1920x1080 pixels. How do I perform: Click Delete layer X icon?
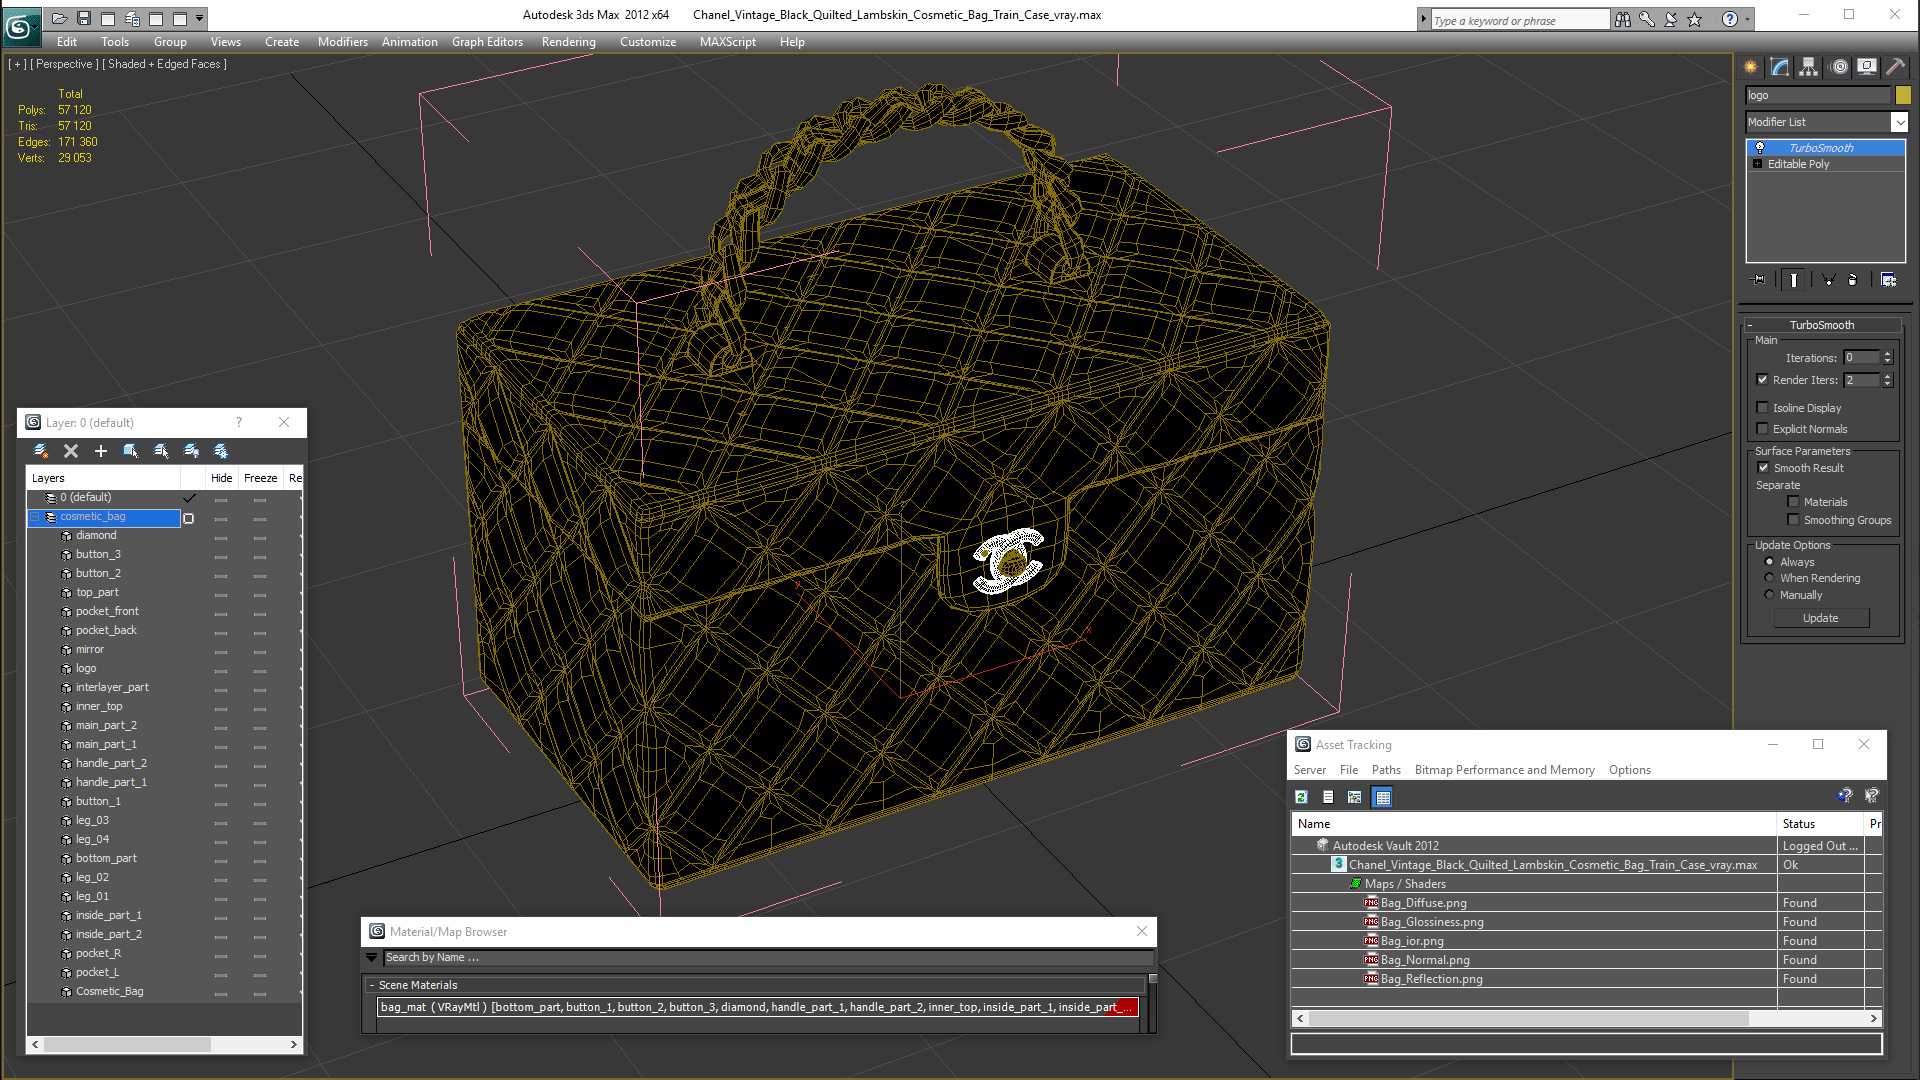click(x=71, y=451)
